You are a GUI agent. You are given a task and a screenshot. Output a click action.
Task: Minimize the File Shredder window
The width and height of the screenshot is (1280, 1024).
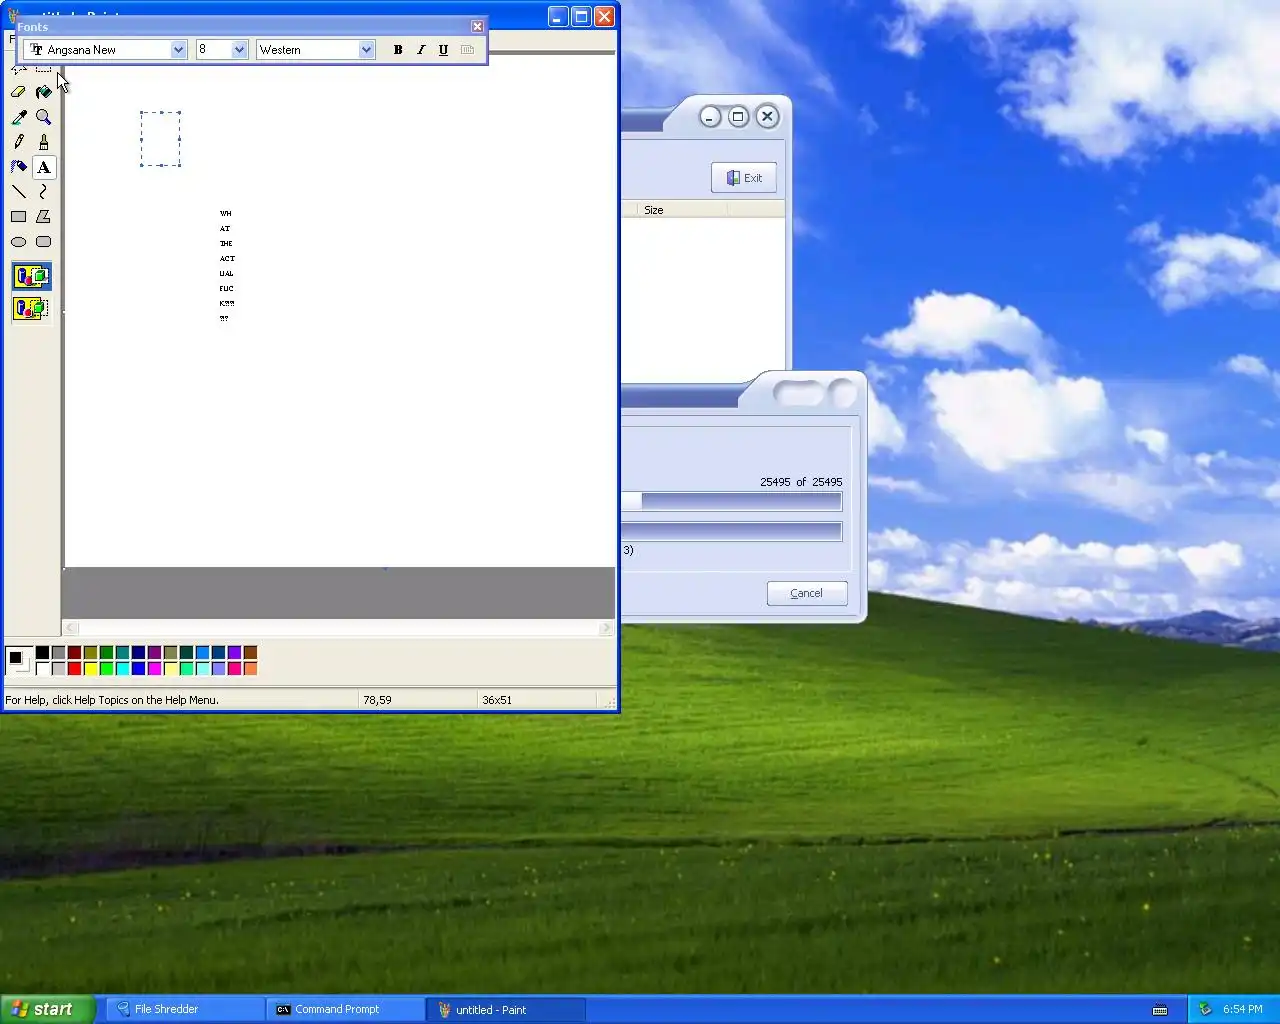[x=710, y=117]
